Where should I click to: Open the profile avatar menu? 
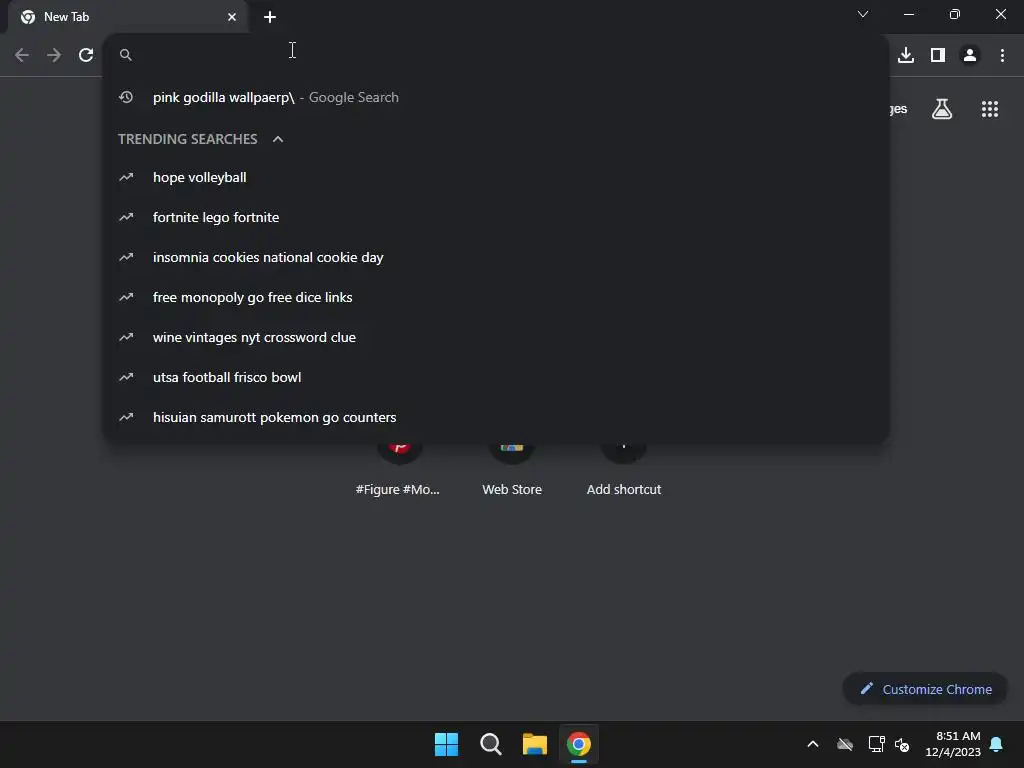pos(970,55)
